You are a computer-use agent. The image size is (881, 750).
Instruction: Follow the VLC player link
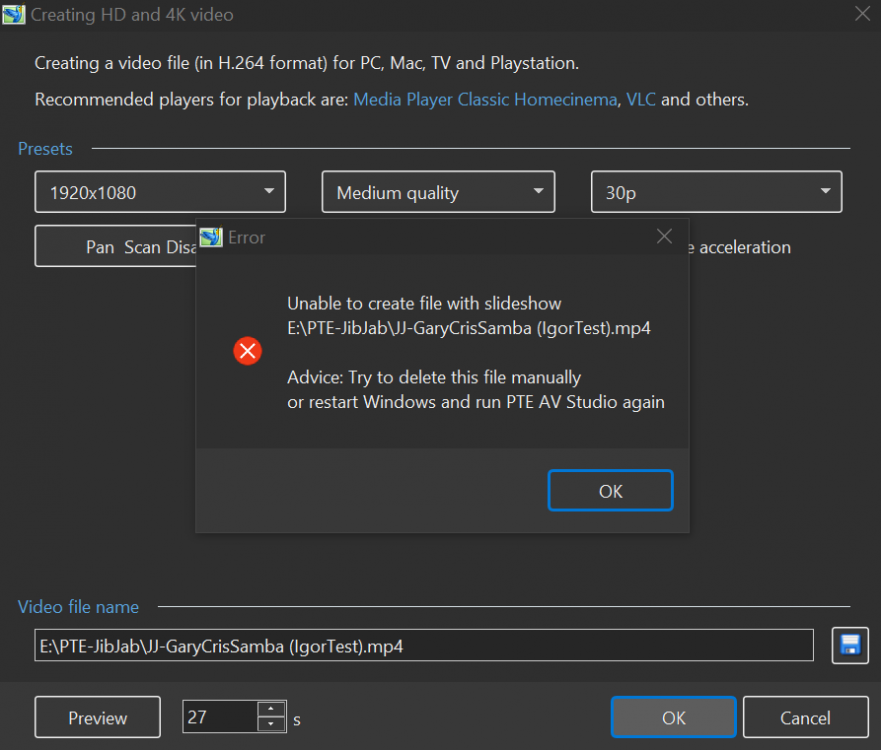click(x=641, y=99)
